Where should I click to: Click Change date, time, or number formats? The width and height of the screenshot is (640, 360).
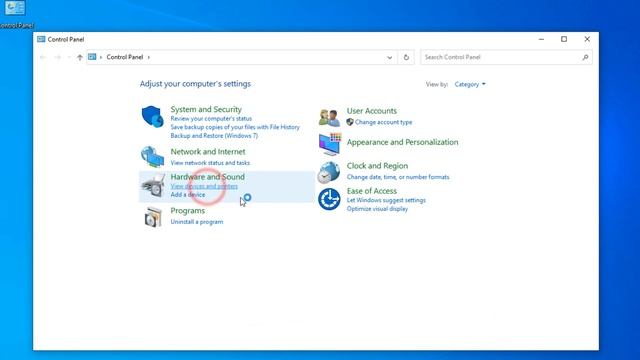[x=398, y=177]
